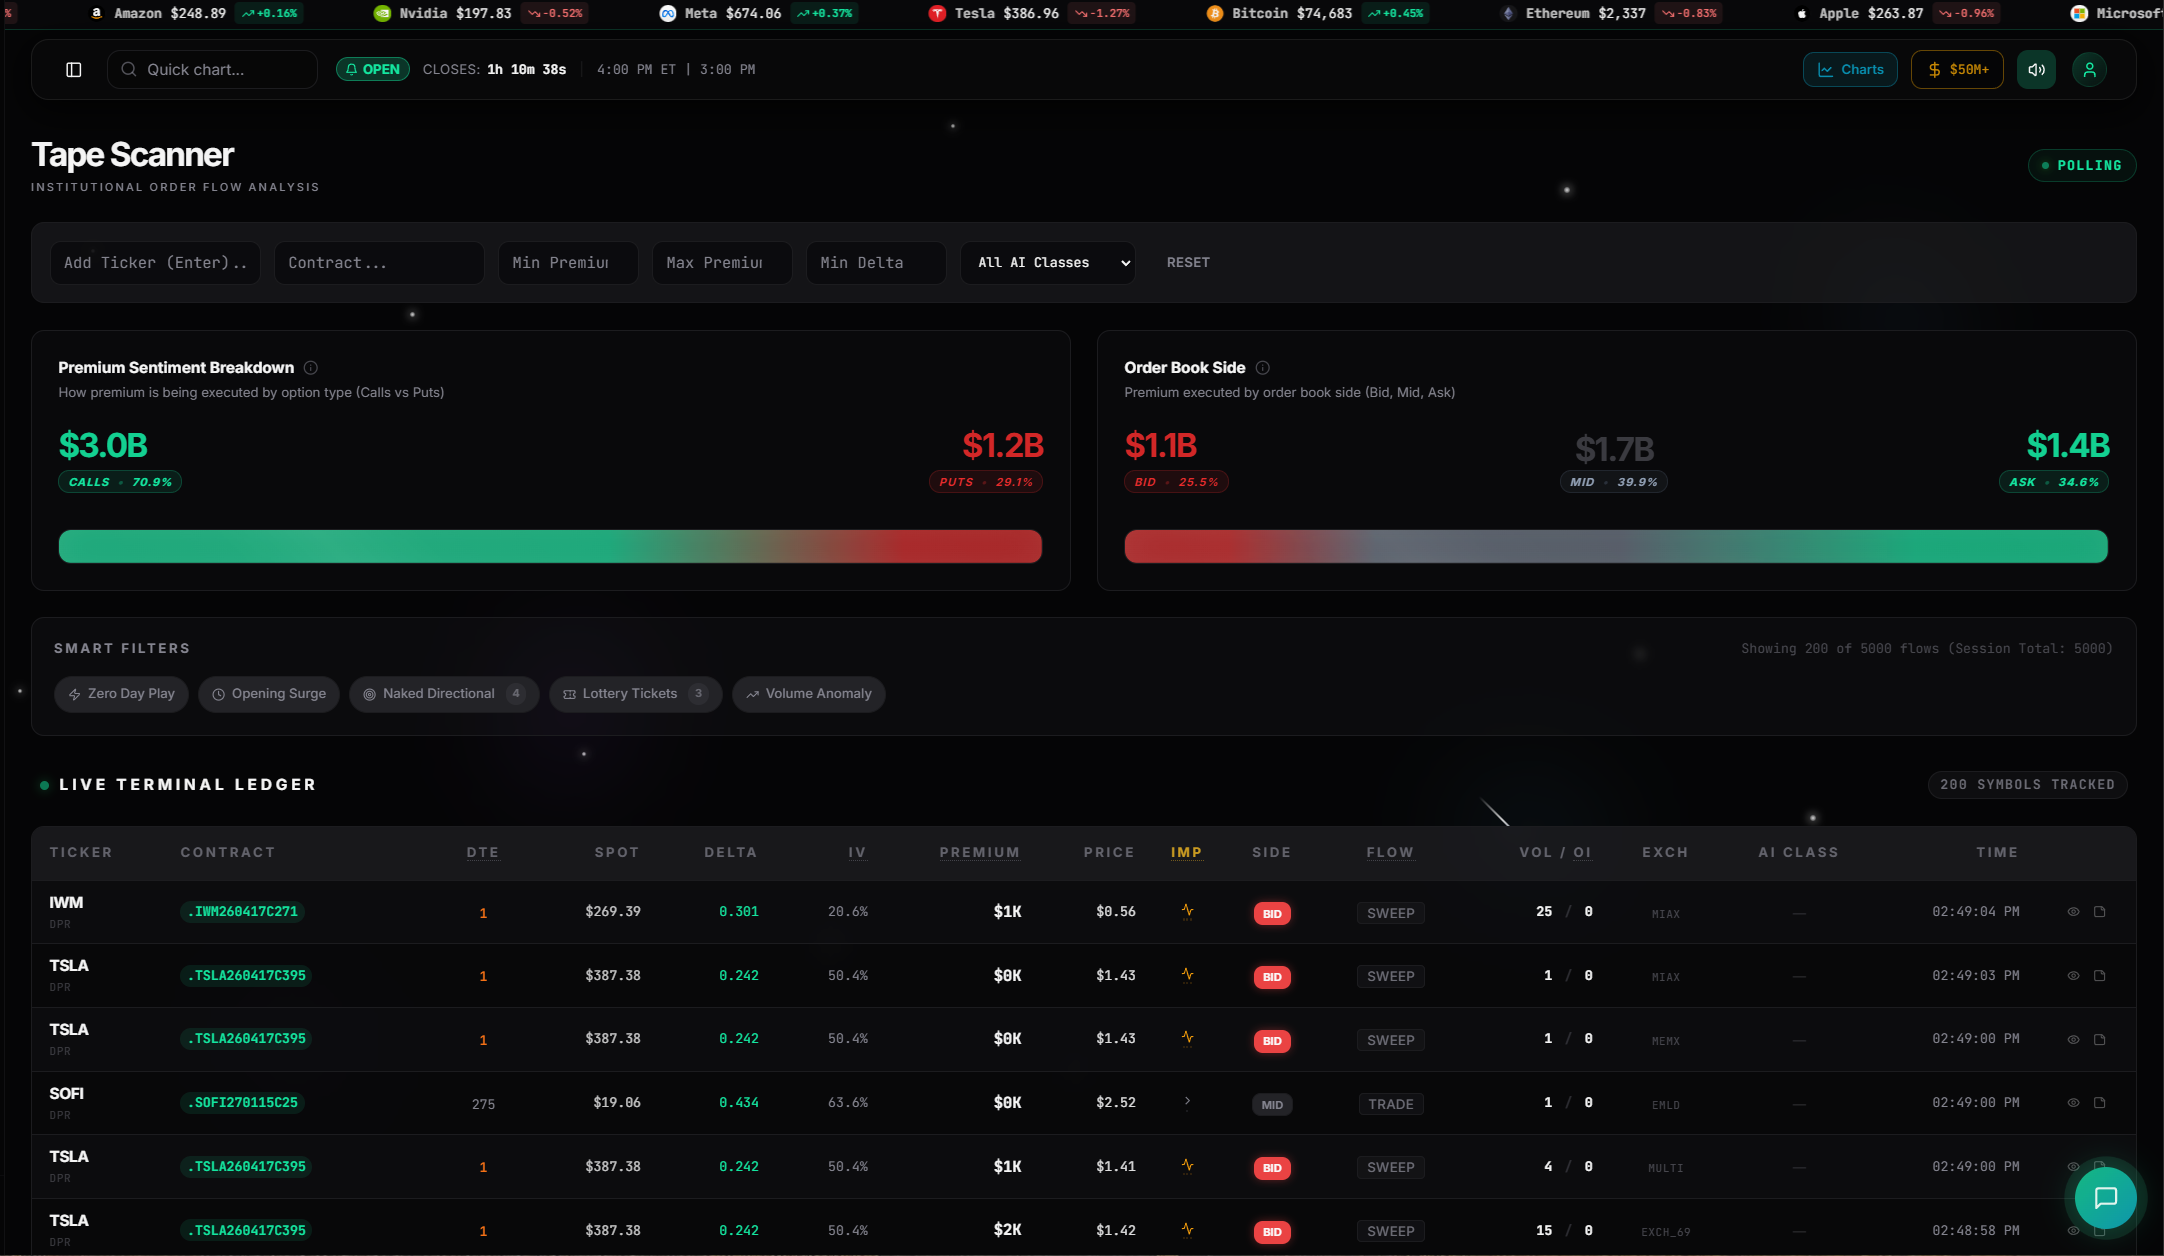The image size is (2164, 1256).
Task: Sort by IMP column header
Action: click(x=1186, y=852)
